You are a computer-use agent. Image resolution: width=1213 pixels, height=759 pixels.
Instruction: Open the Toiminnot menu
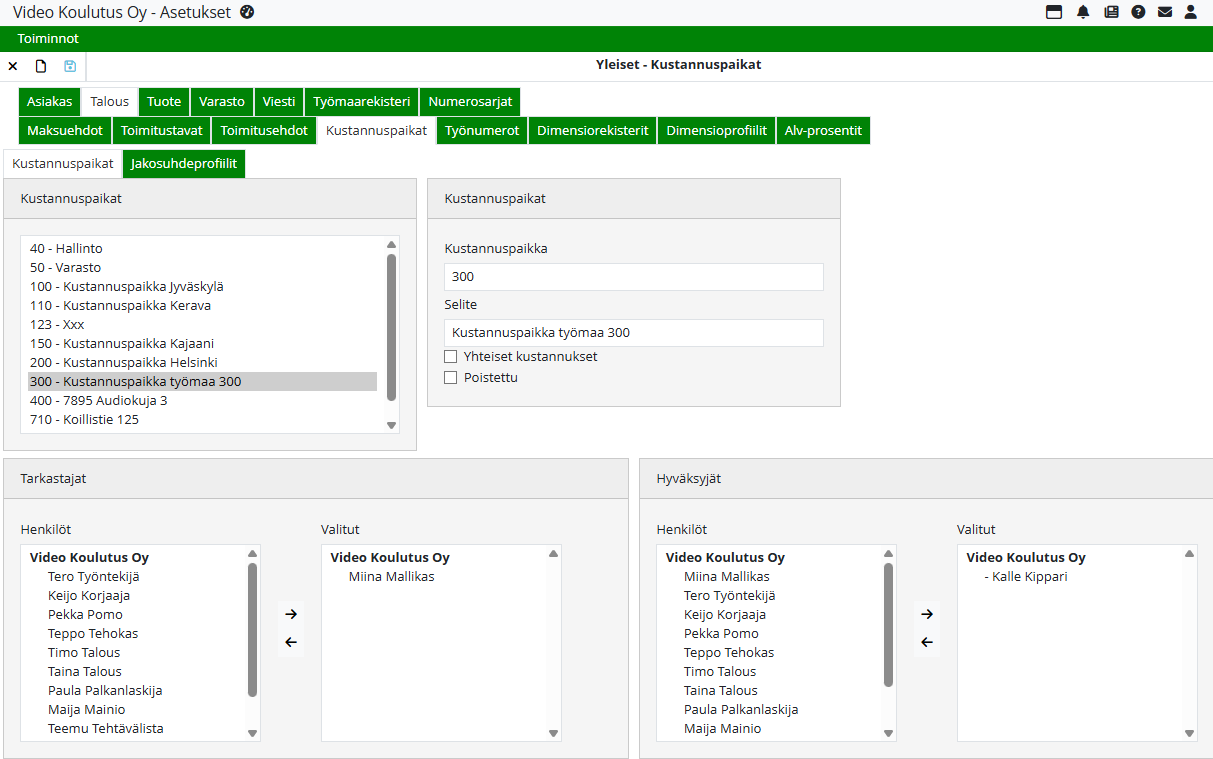48,39
